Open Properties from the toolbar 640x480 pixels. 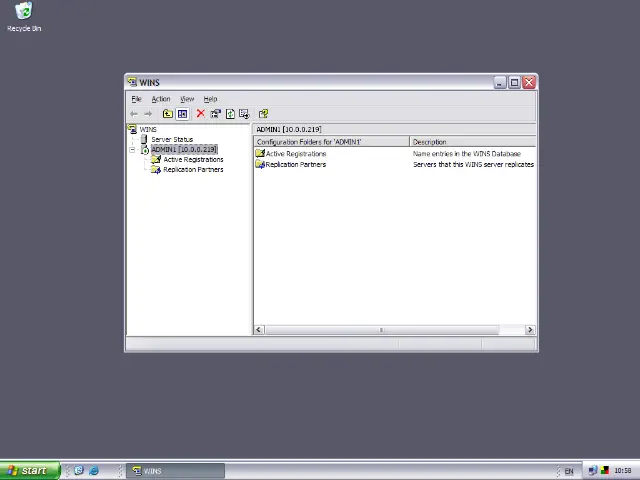pyautogui.click(x=216, y=114)
